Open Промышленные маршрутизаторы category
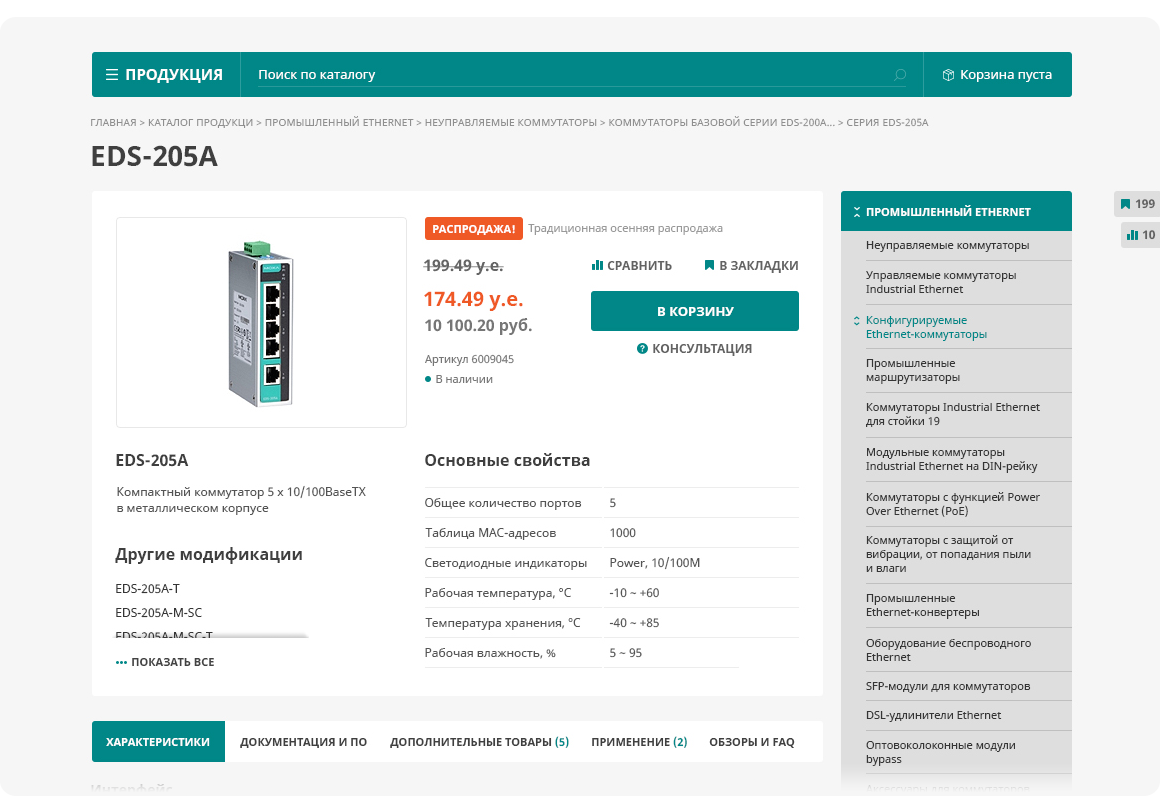 [913, 370]
